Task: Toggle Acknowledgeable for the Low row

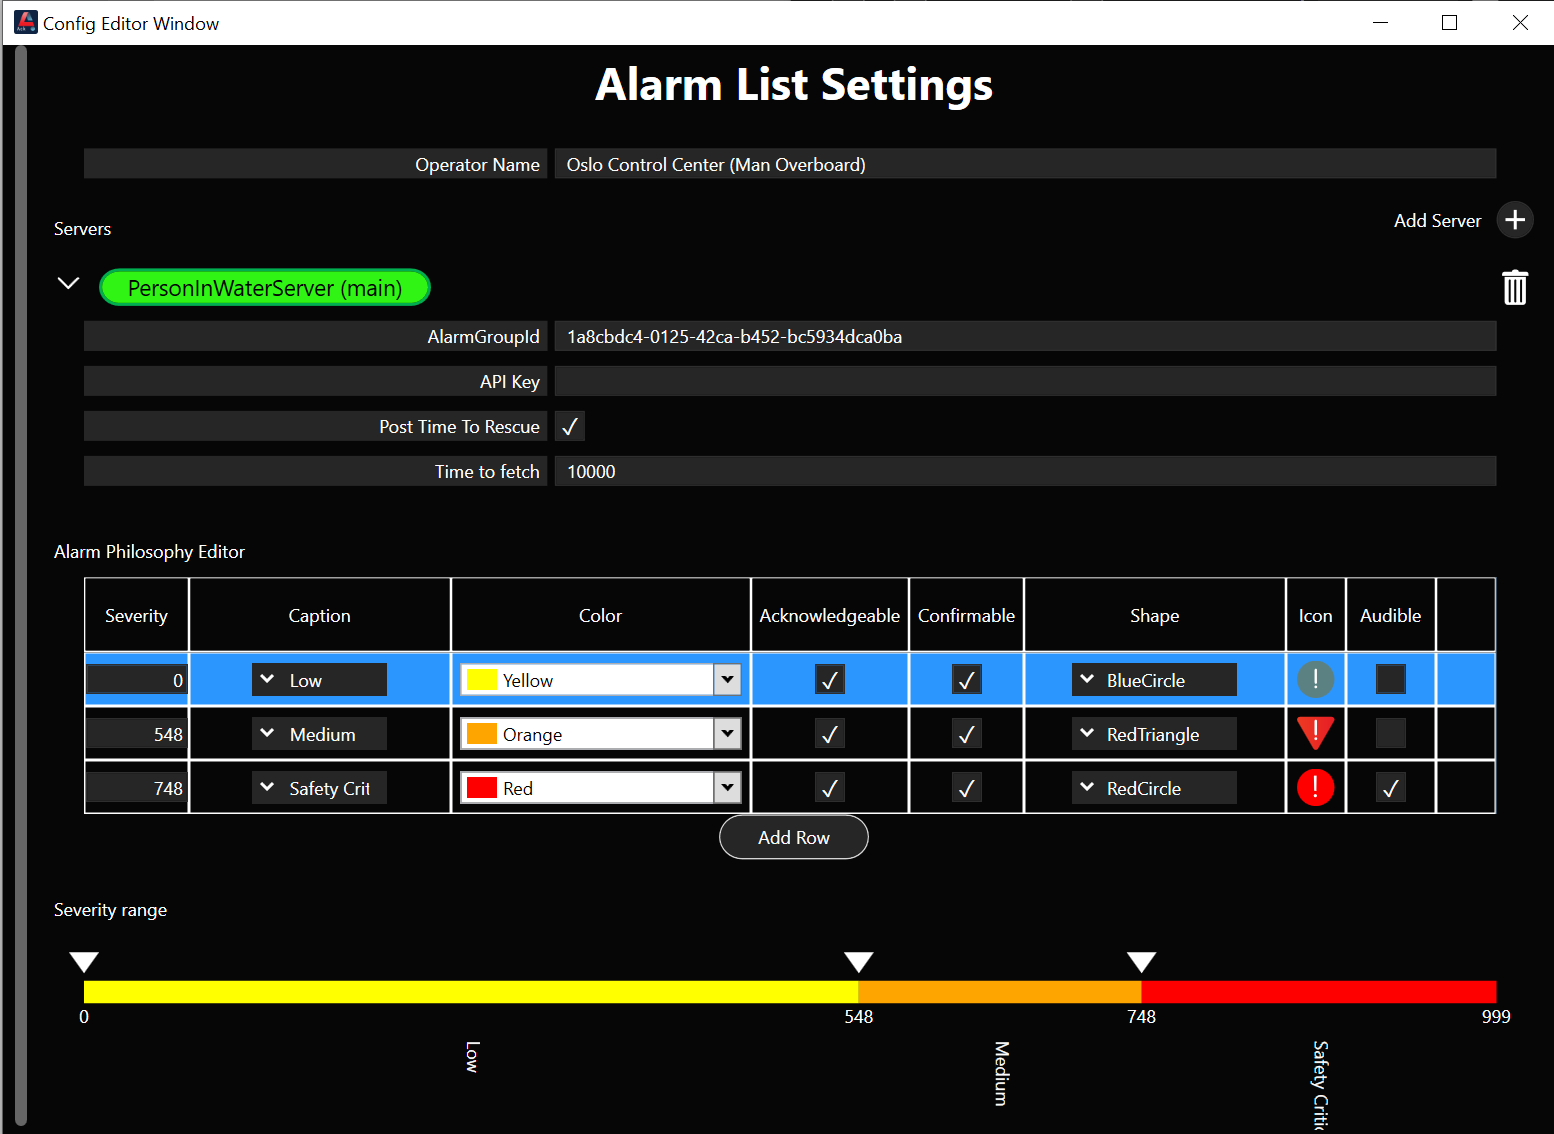Action: [x=829, y=679]
